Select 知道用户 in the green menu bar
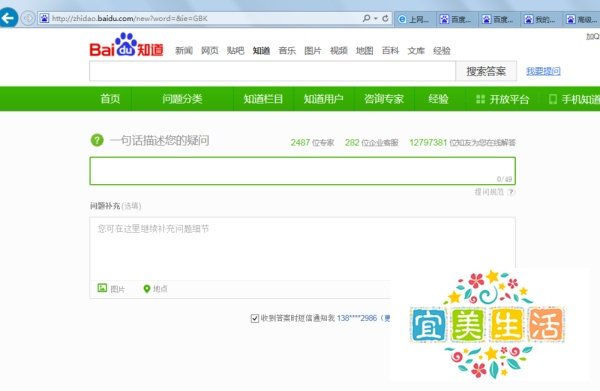The height and width of the screenshot is (391, 600). (x=324, y=99)
